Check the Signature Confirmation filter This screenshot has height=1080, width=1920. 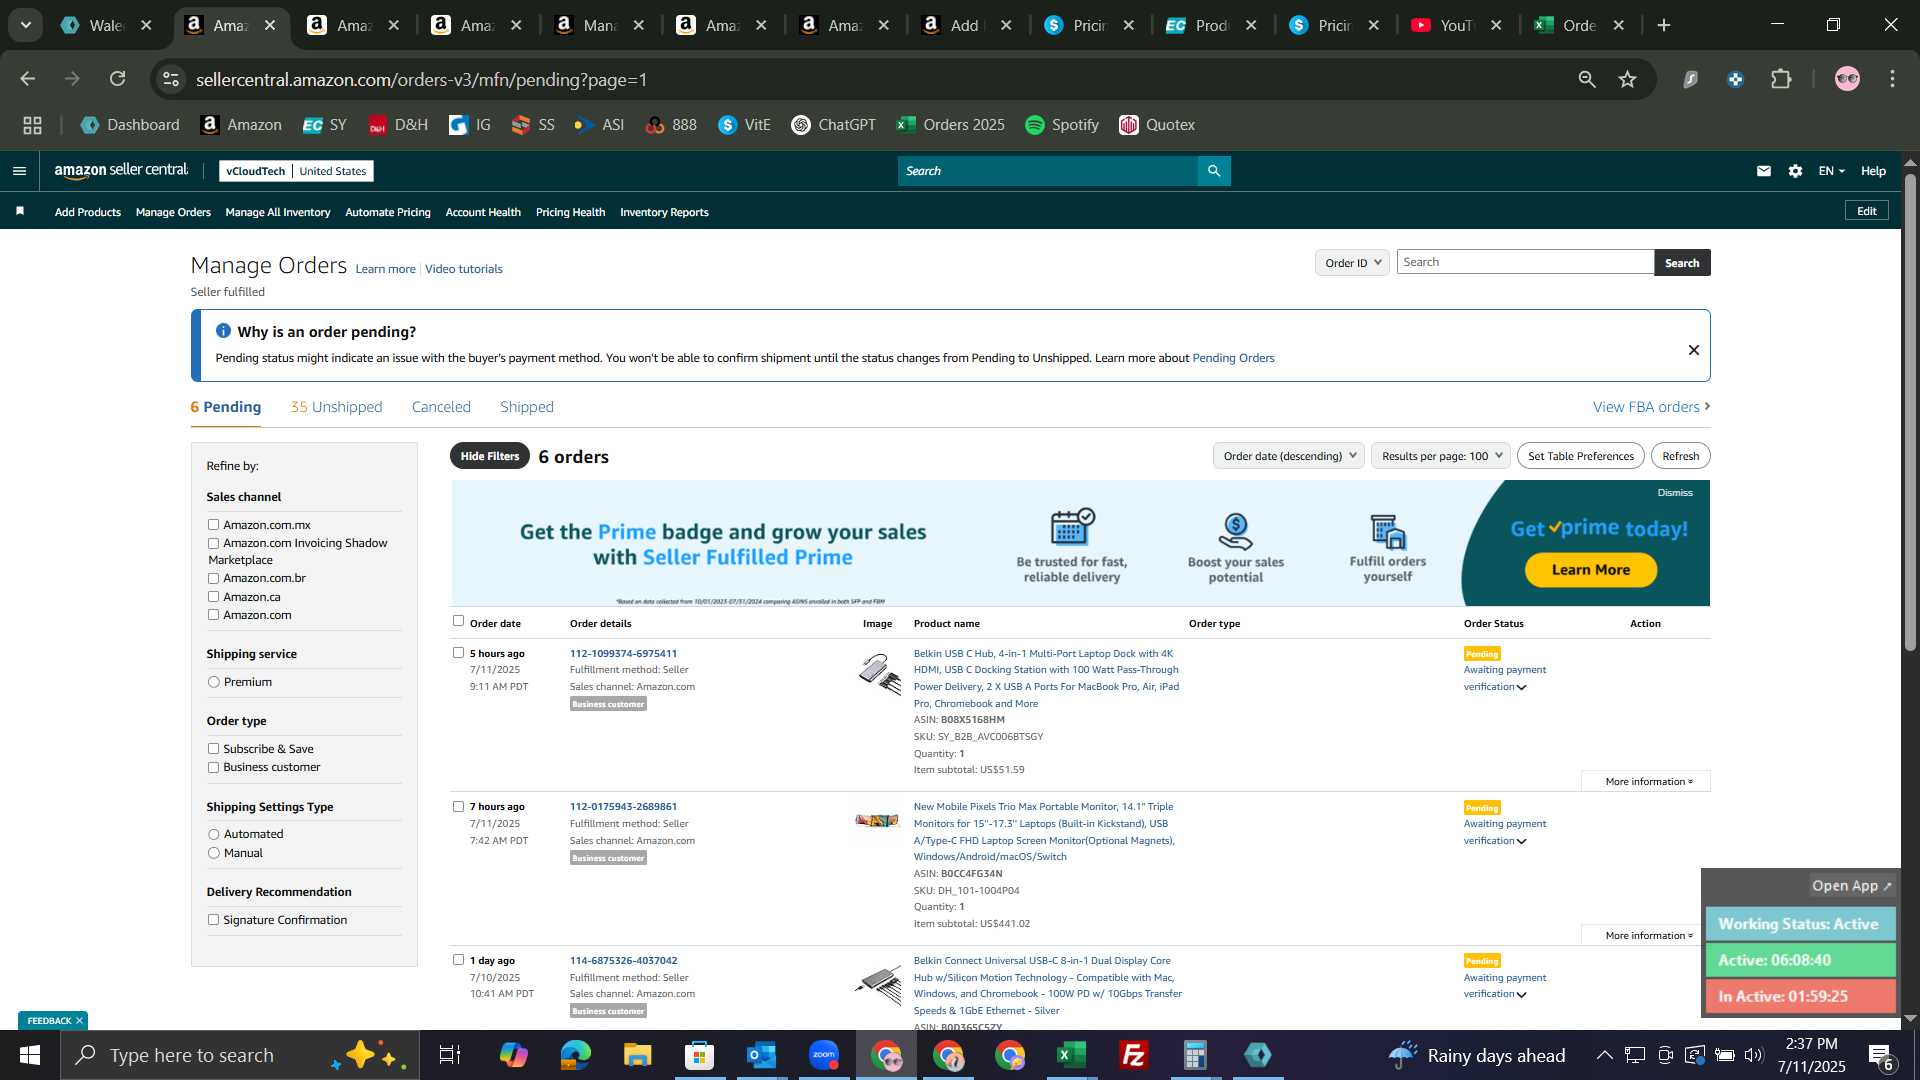point(213,920)
